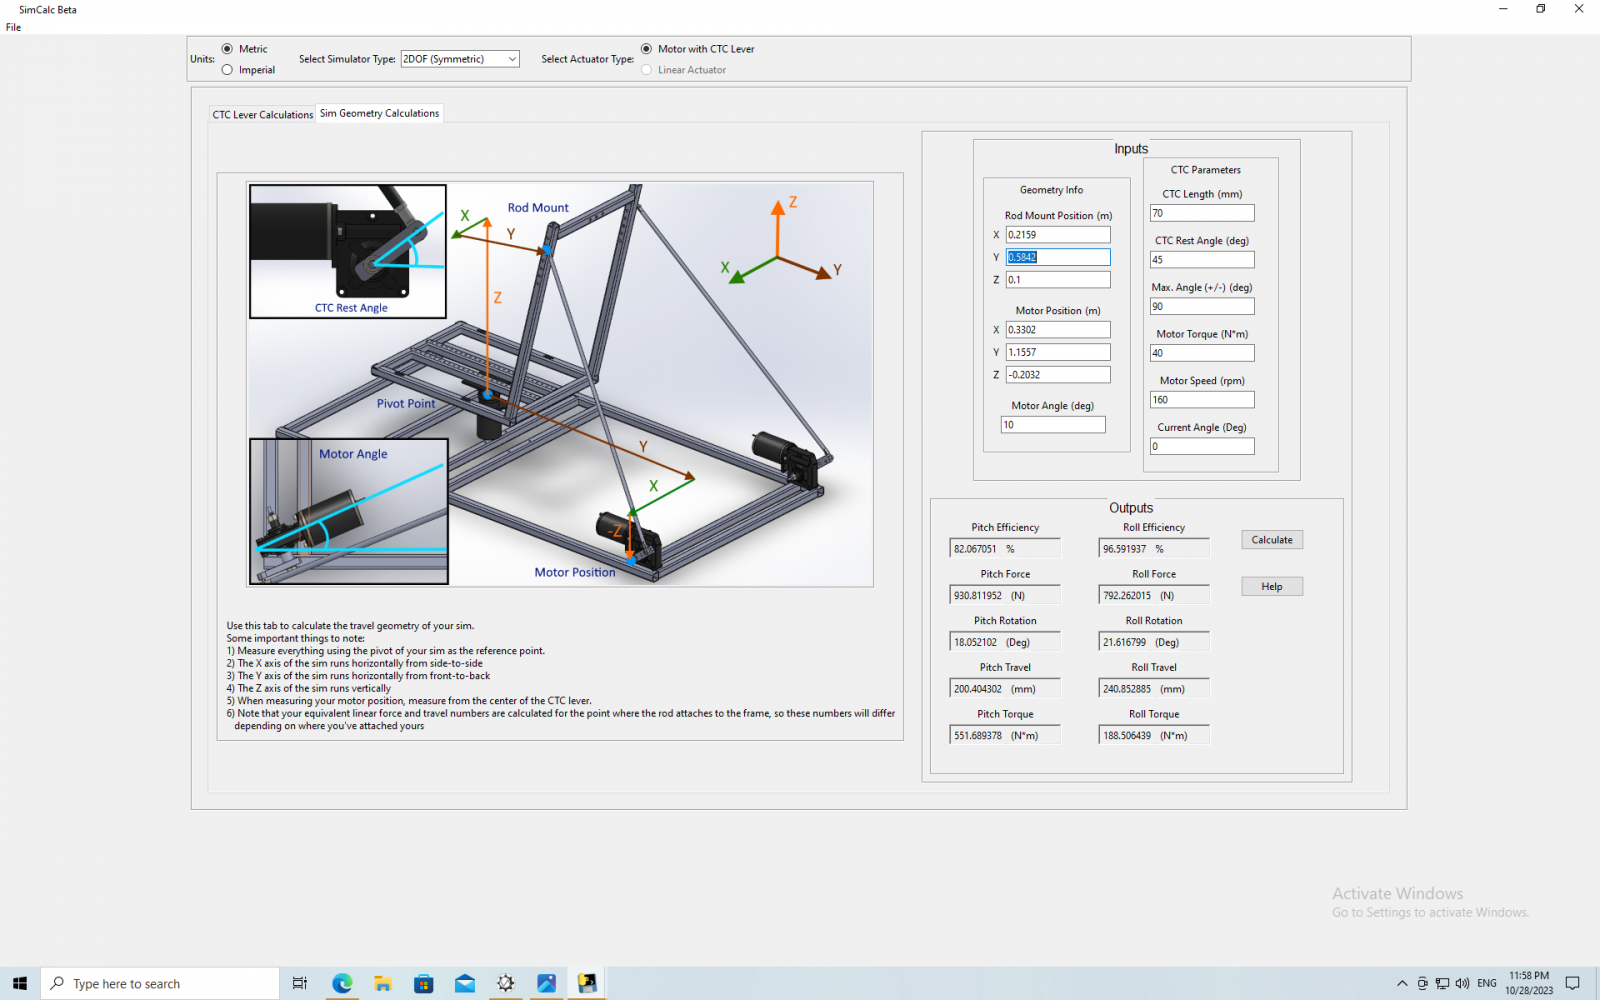The height and width of the screenshot is (1000, 1600).
Task: Expand hidden system tray icons chevron
Action: (1402, 984)
